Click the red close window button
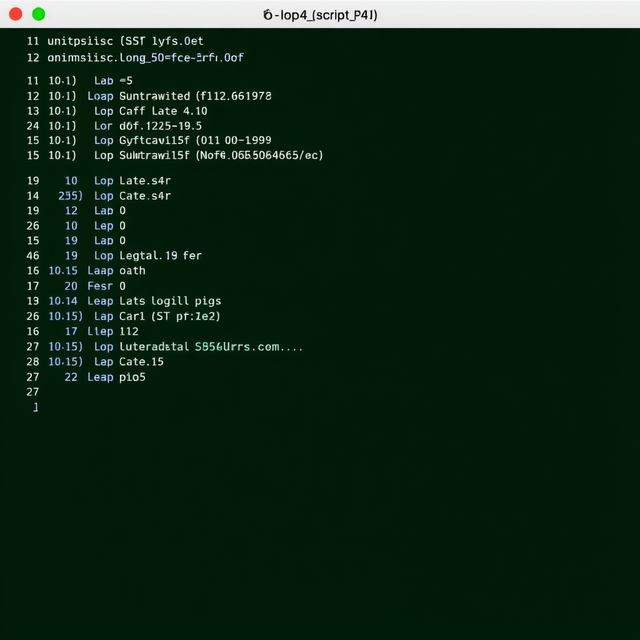 (16, 14)
